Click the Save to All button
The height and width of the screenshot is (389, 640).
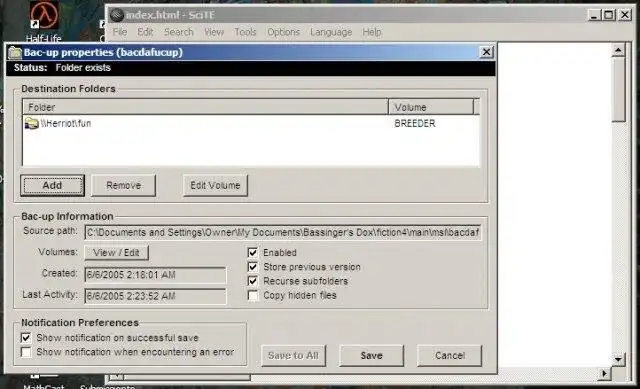click(x=293, y=356)
